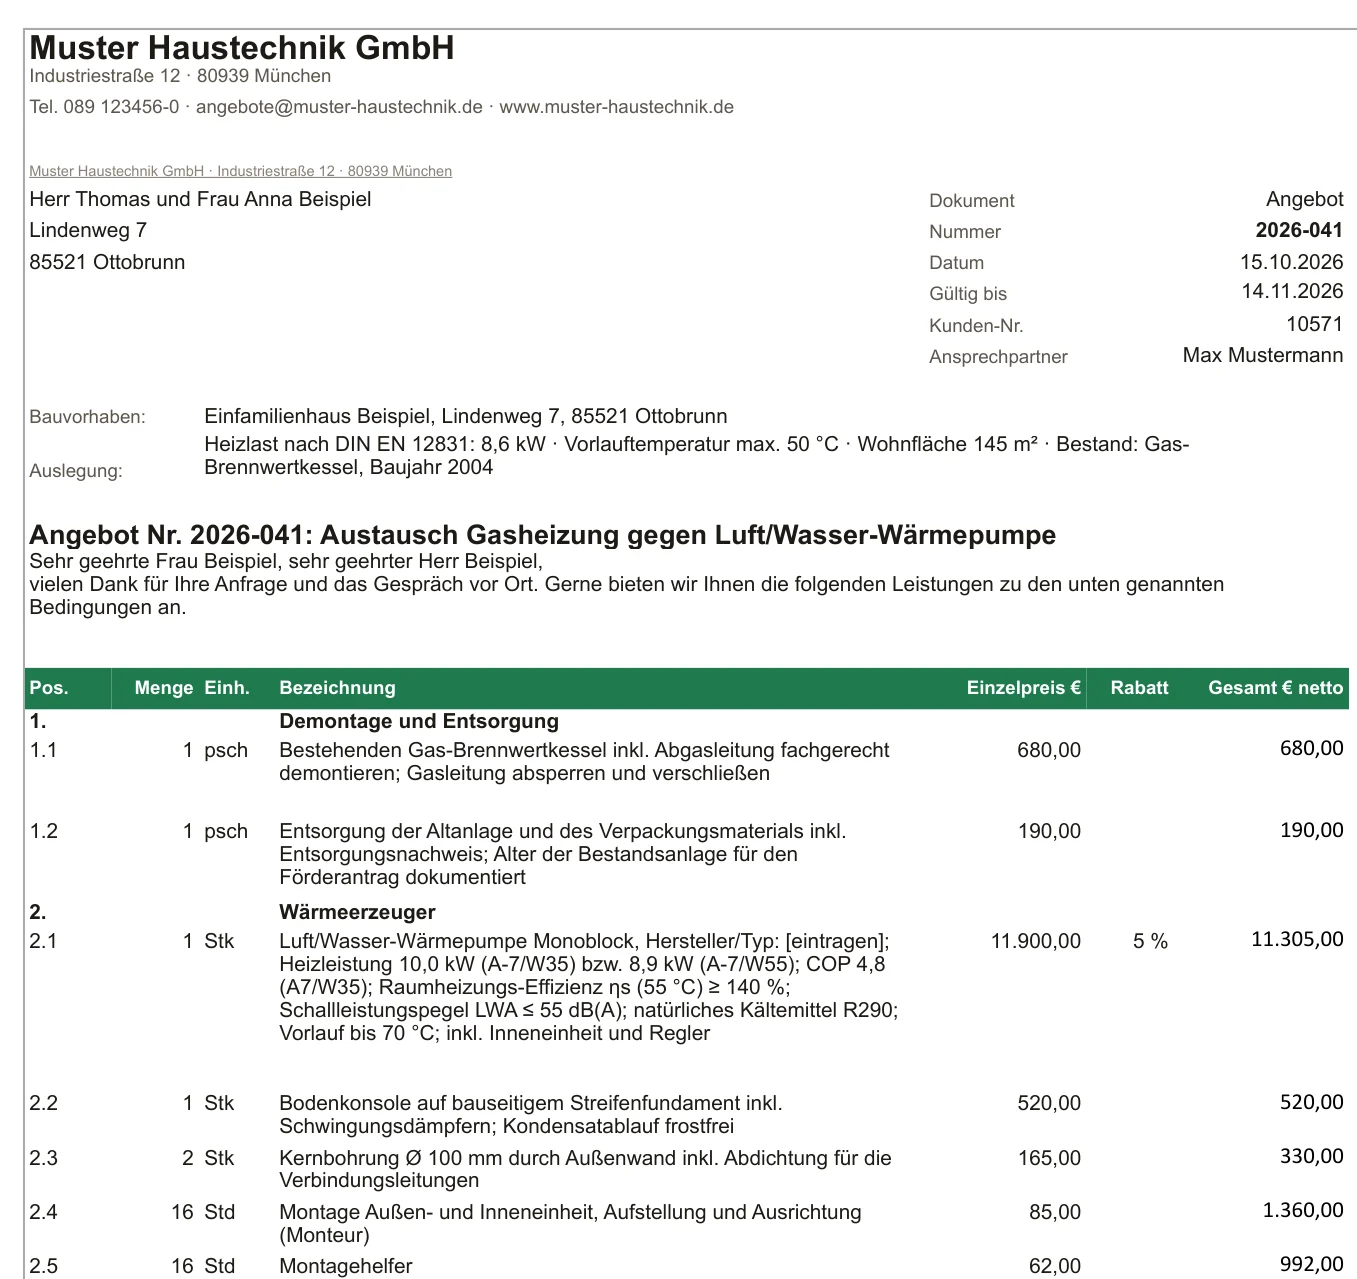This screenshot has width=1357, height=1279.
Task: Click the unit price "85,00" in row 2.4
Action: pos(1055,1212)
